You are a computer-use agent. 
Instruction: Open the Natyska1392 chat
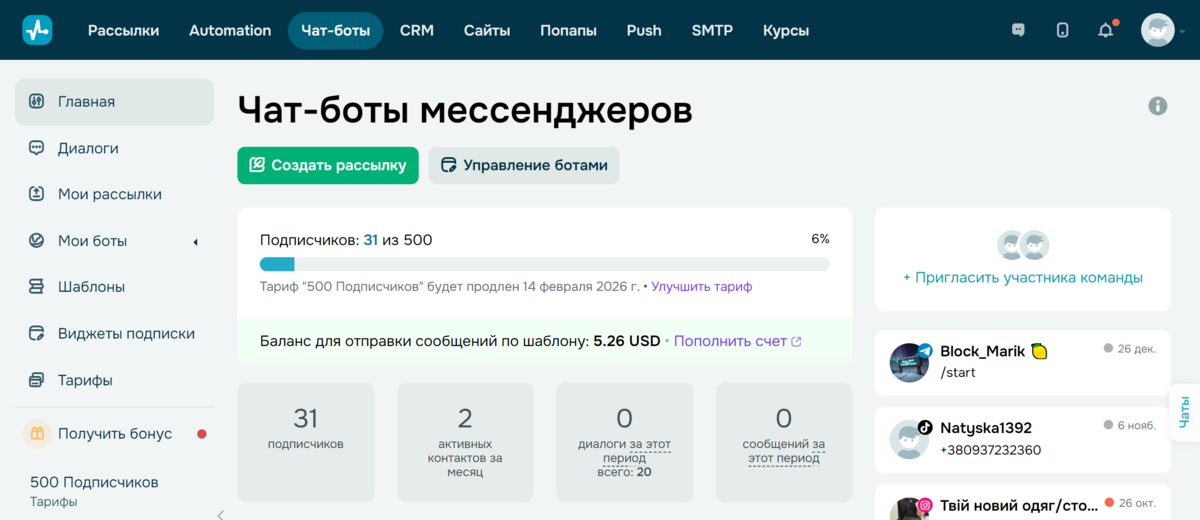click(x=1022, y=439)
